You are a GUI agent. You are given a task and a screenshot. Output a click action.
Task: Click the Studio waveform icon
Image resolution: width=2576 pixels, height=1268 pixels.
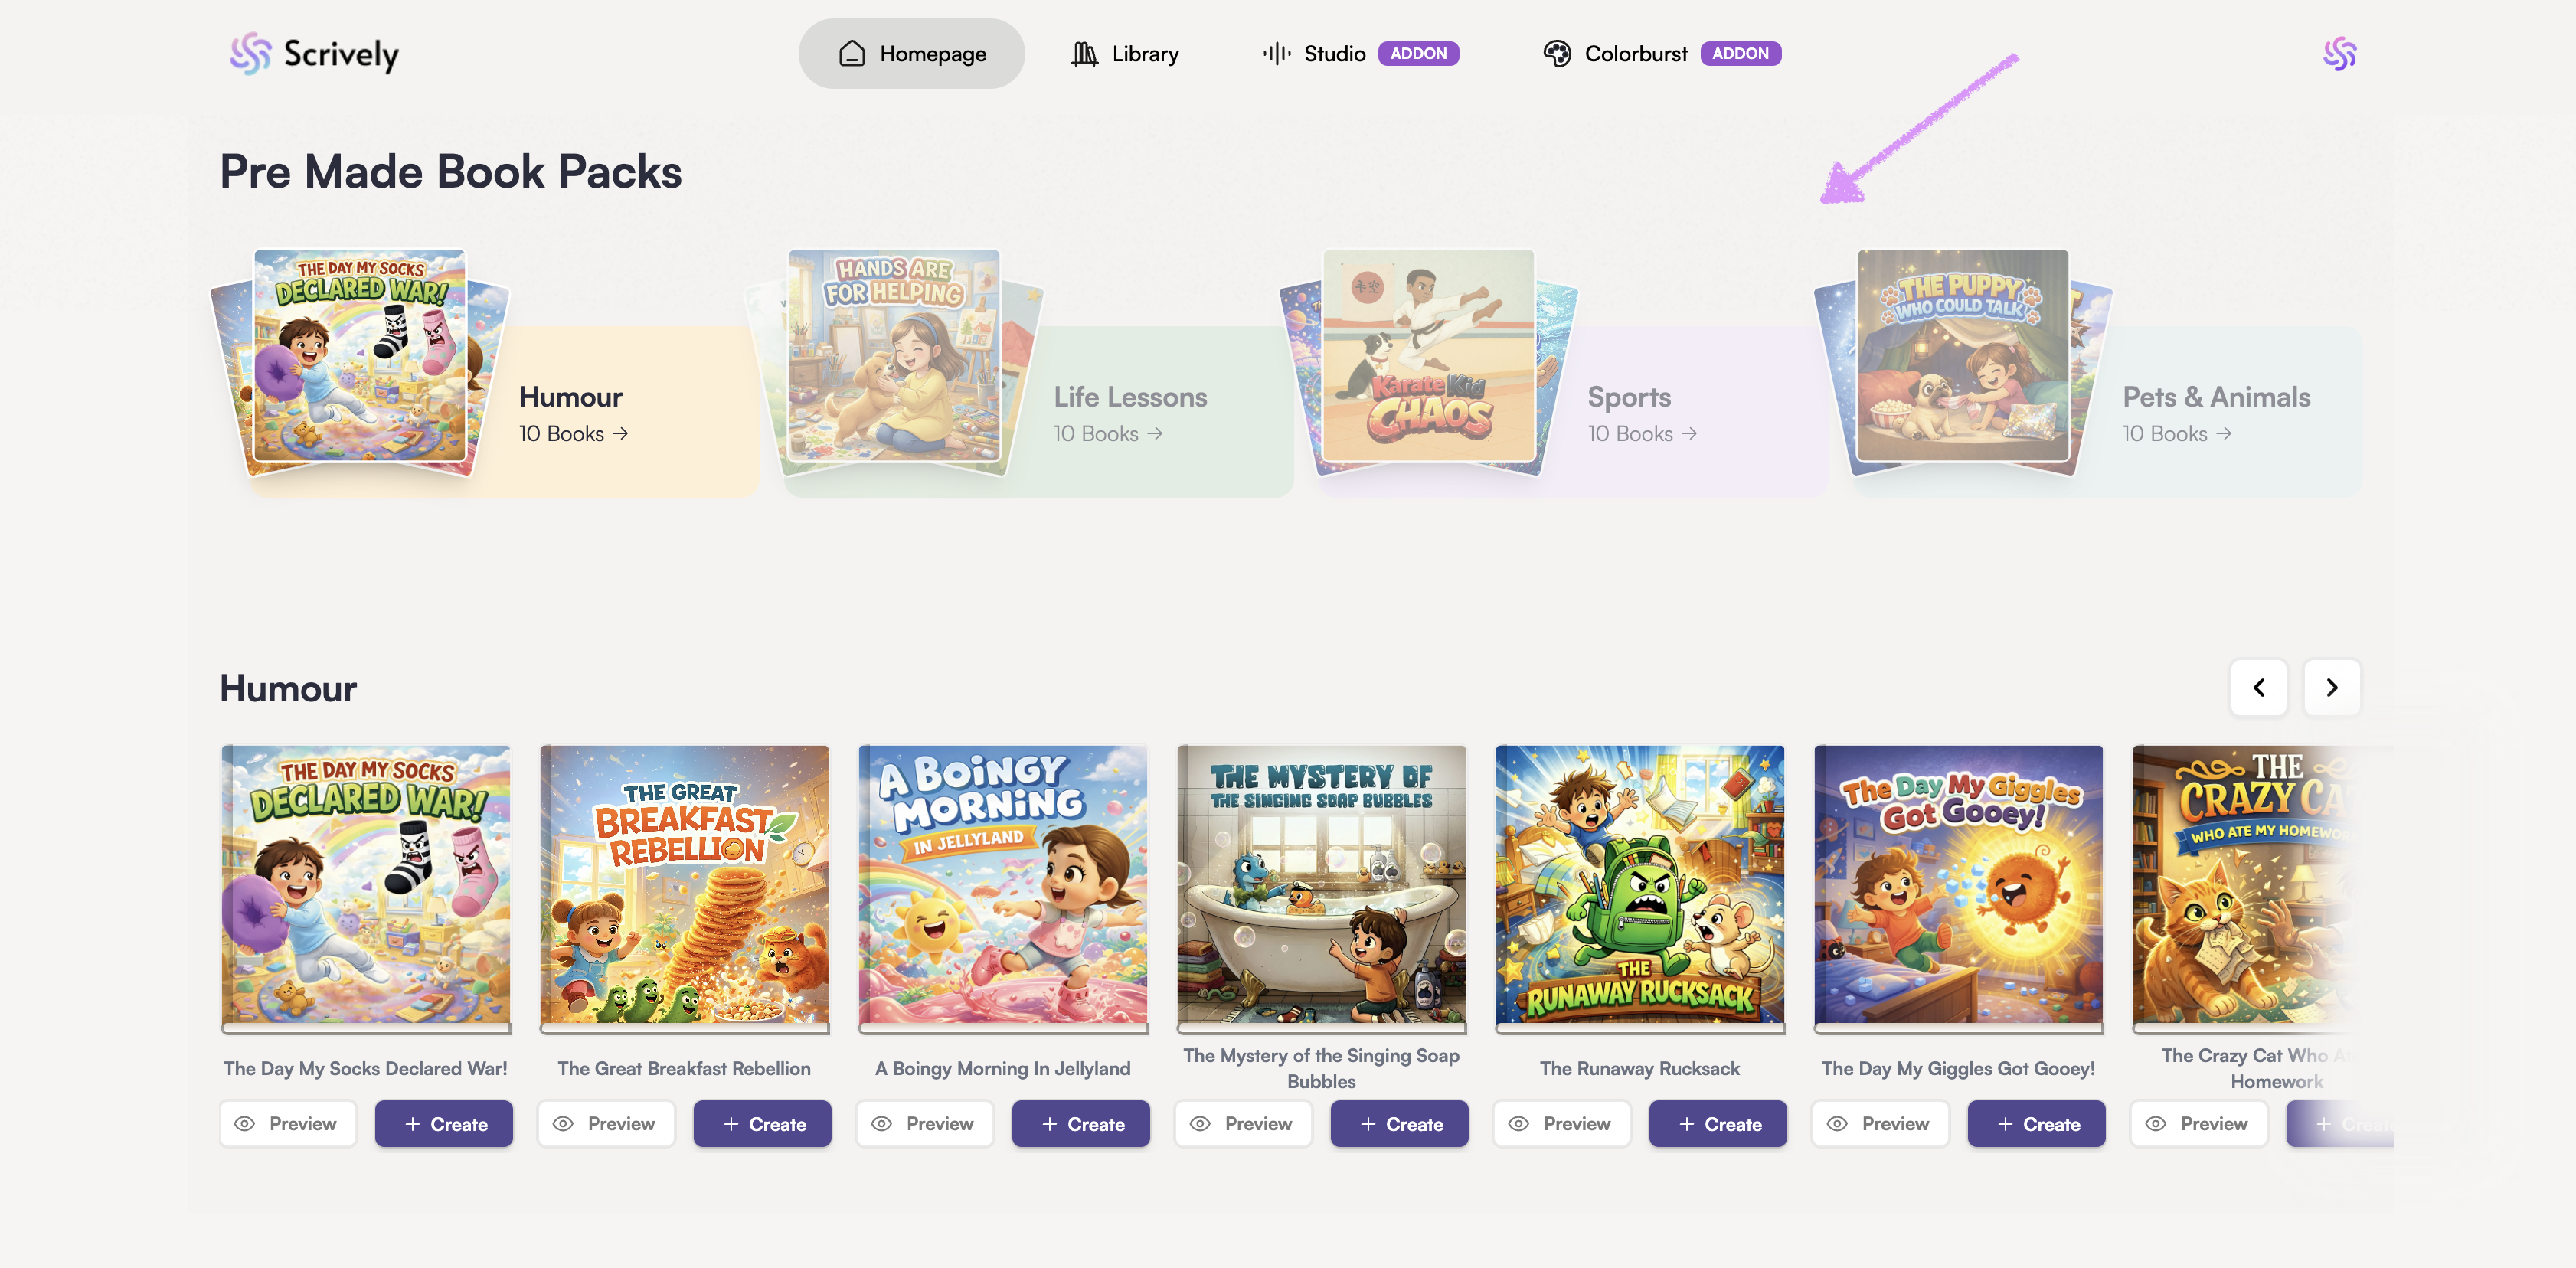(1276, 54)
